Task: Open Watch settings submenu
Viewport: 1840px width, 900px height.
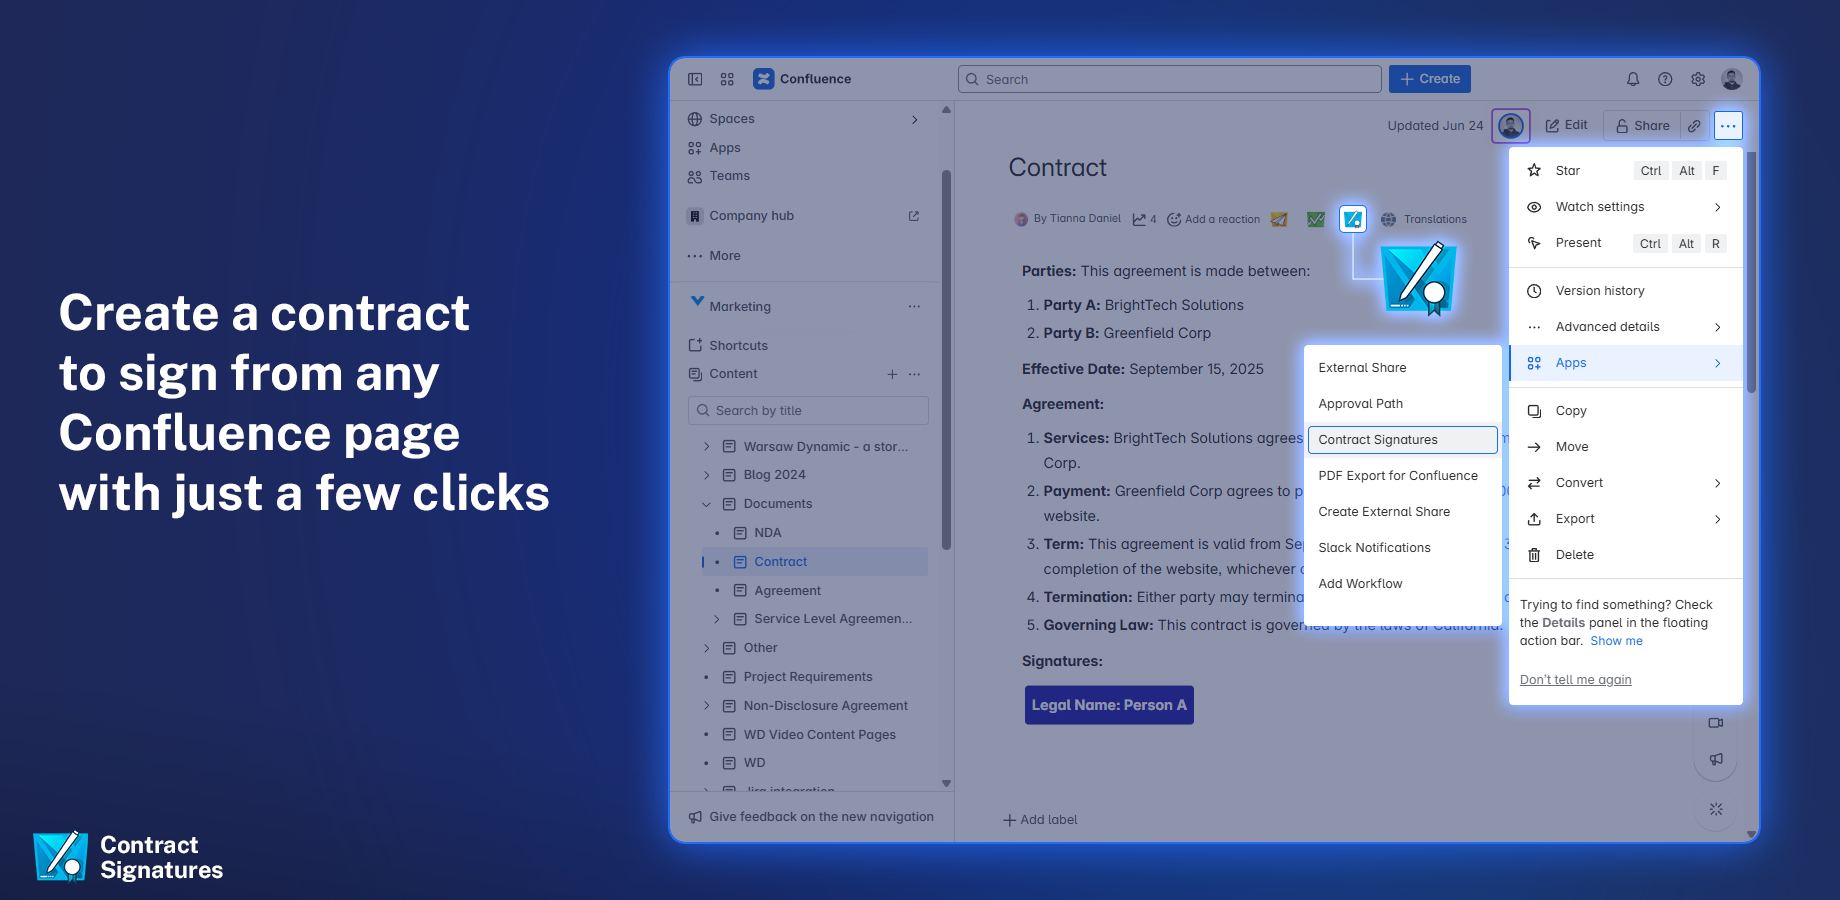Action: tap(1626, 207)
